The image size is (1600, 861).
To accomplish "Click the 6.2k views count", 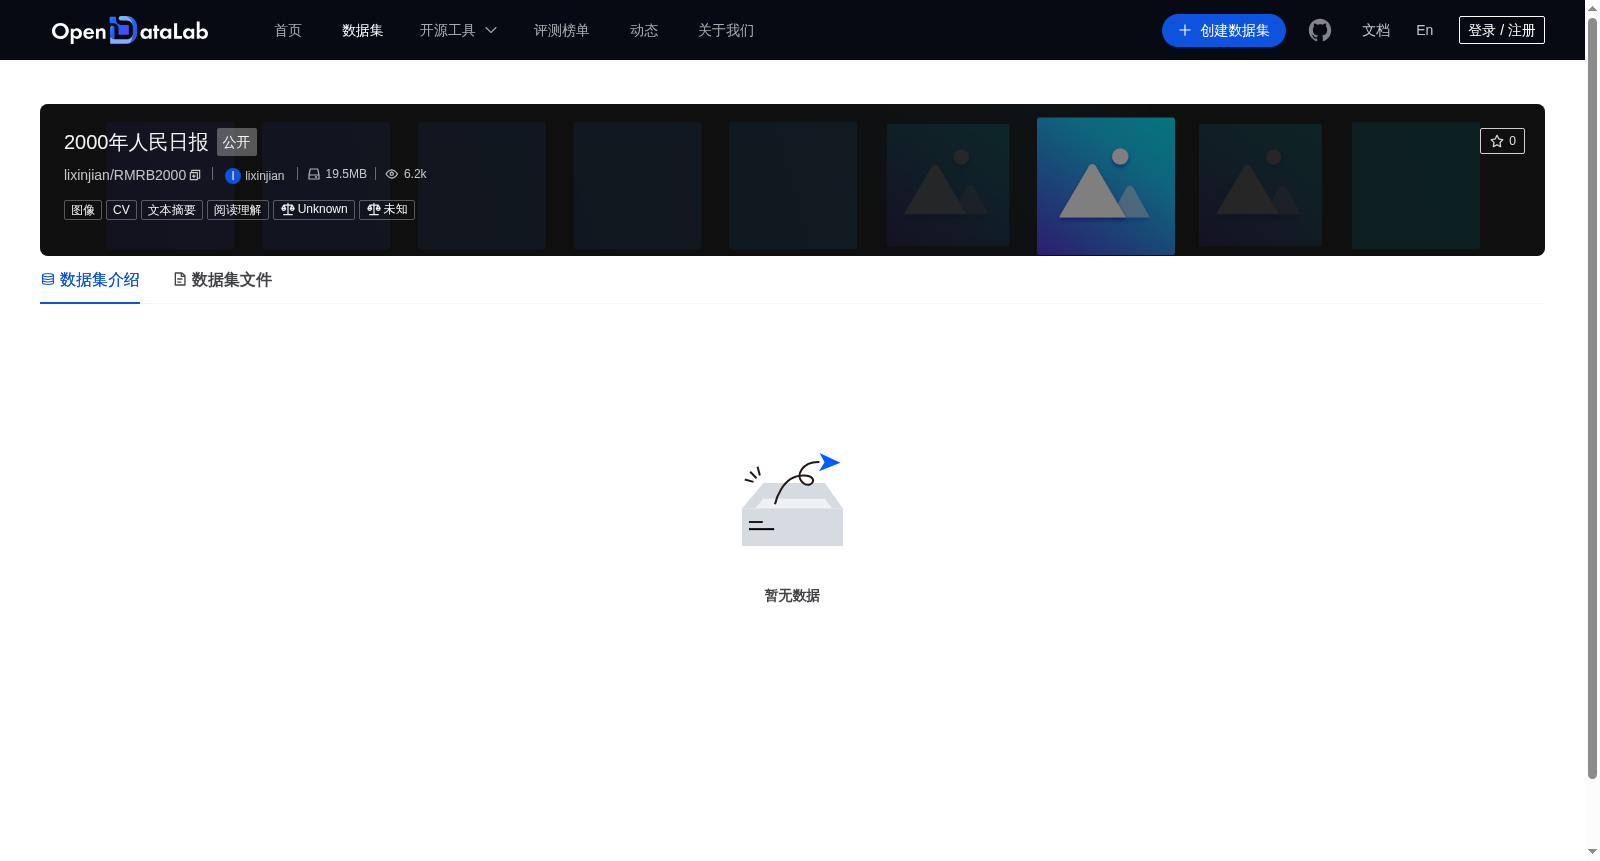I will tap(406, 174).
